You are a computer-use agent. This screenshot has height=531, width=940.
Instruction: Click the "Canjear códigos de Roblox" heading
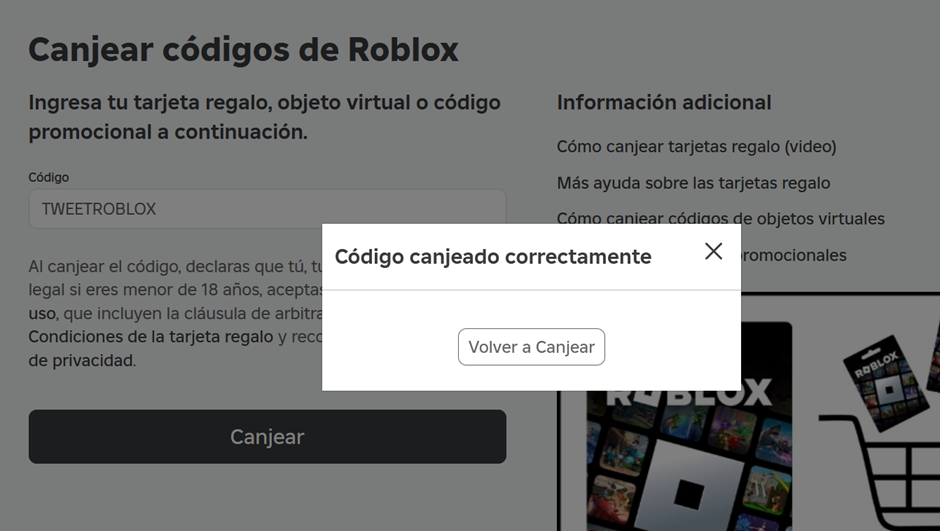(x=243, y=50)
